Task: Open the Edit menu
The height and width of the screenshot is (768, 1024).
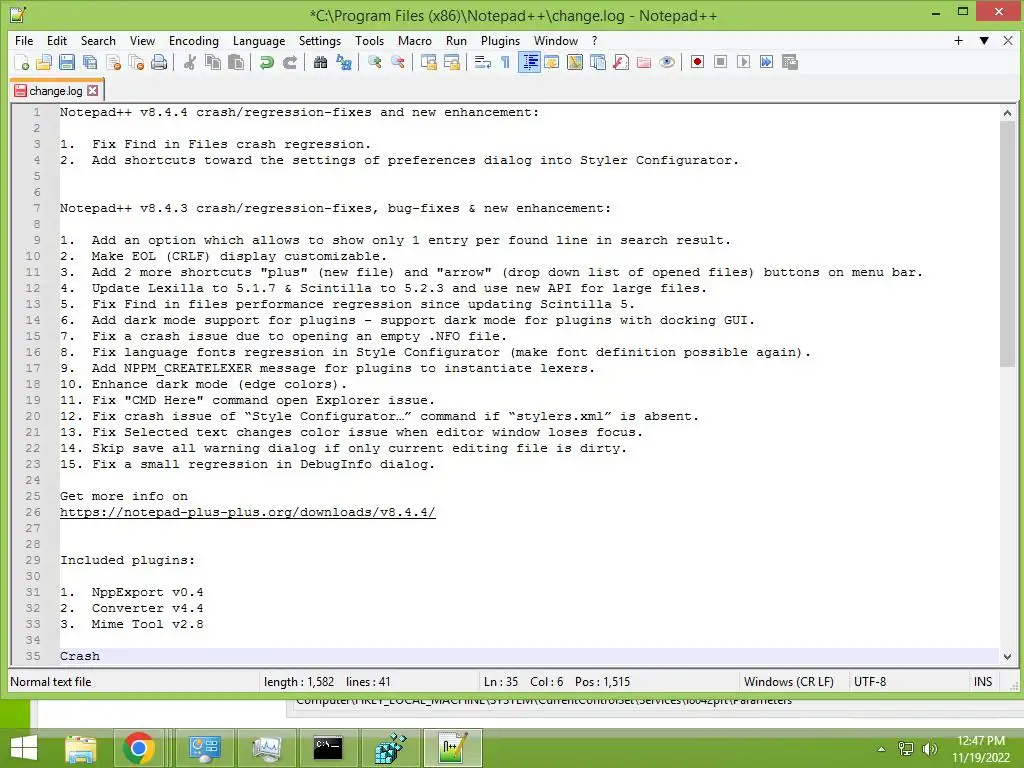Action: click(x=57, y=40)
